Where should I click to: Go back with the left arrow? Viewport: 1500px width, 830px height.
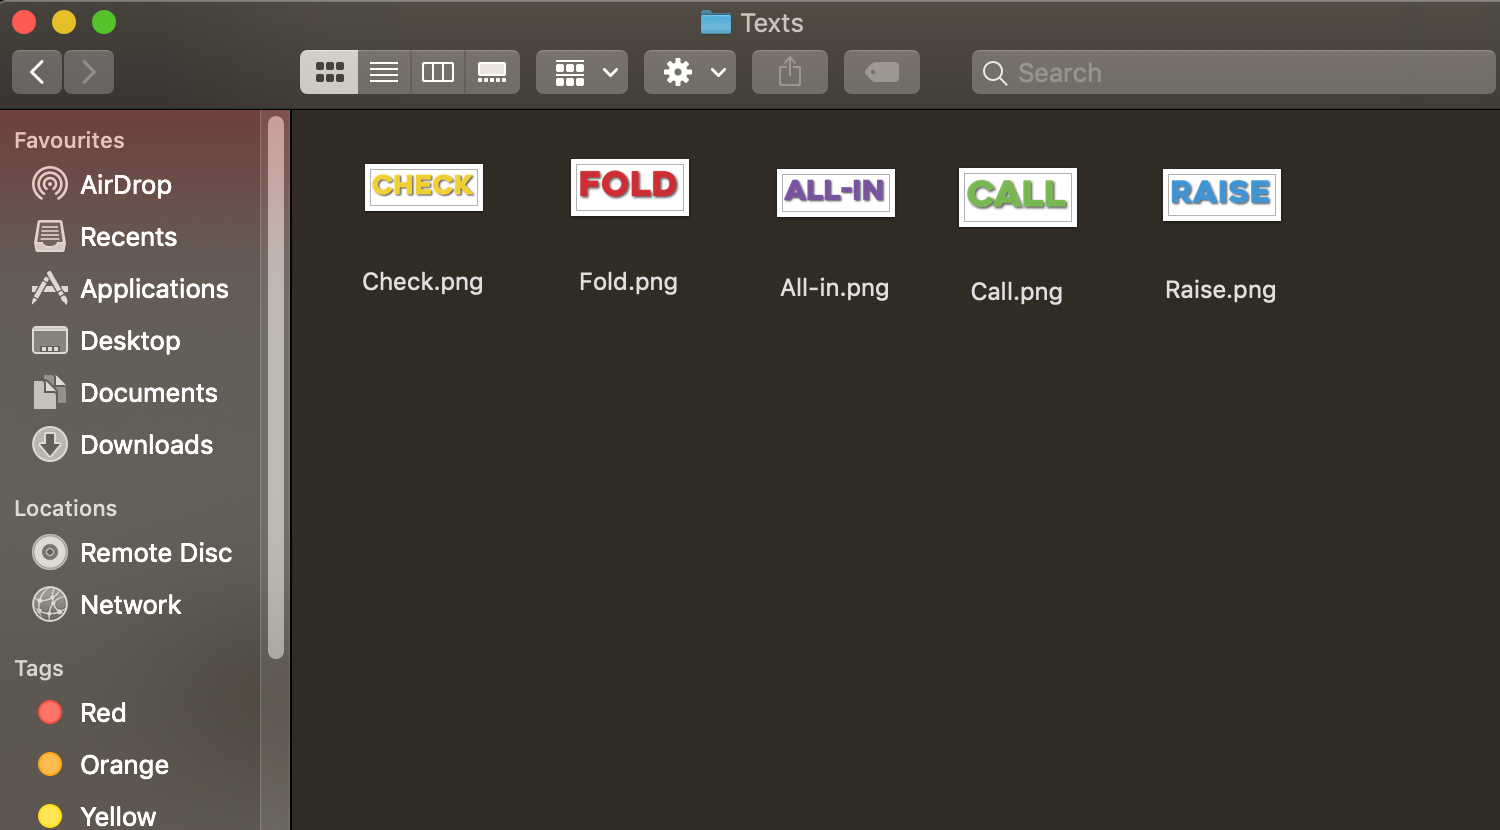tap(38, 72)
